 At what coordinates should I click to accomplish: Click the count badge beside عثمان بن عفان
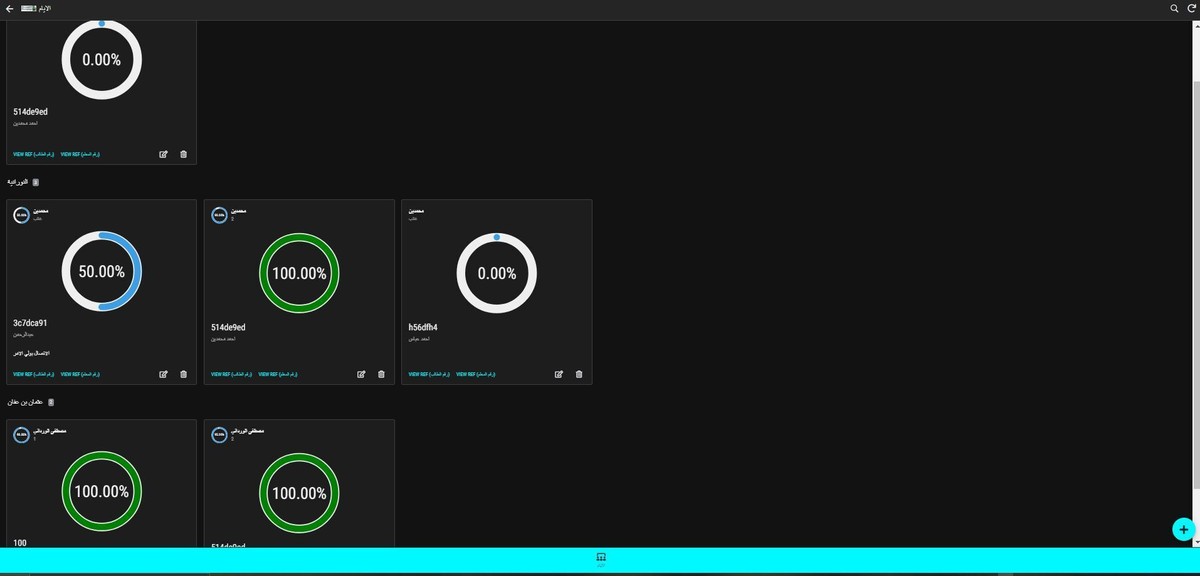(x=51, y=402)
